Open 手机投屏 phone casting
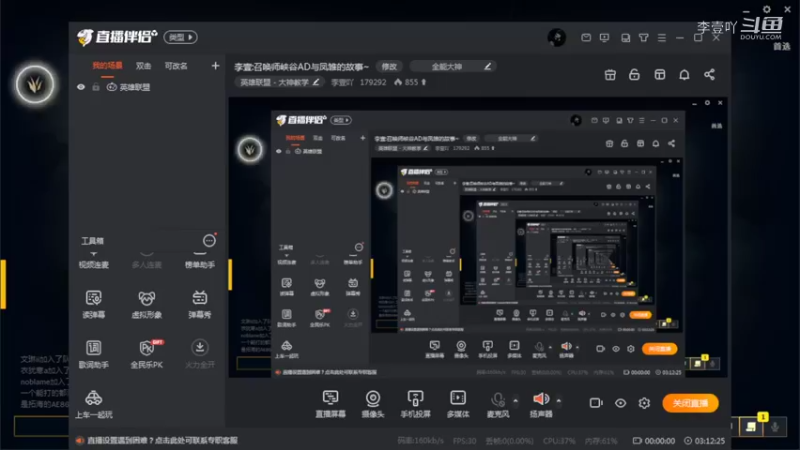 pyautogui.click(x=415, y=404)
